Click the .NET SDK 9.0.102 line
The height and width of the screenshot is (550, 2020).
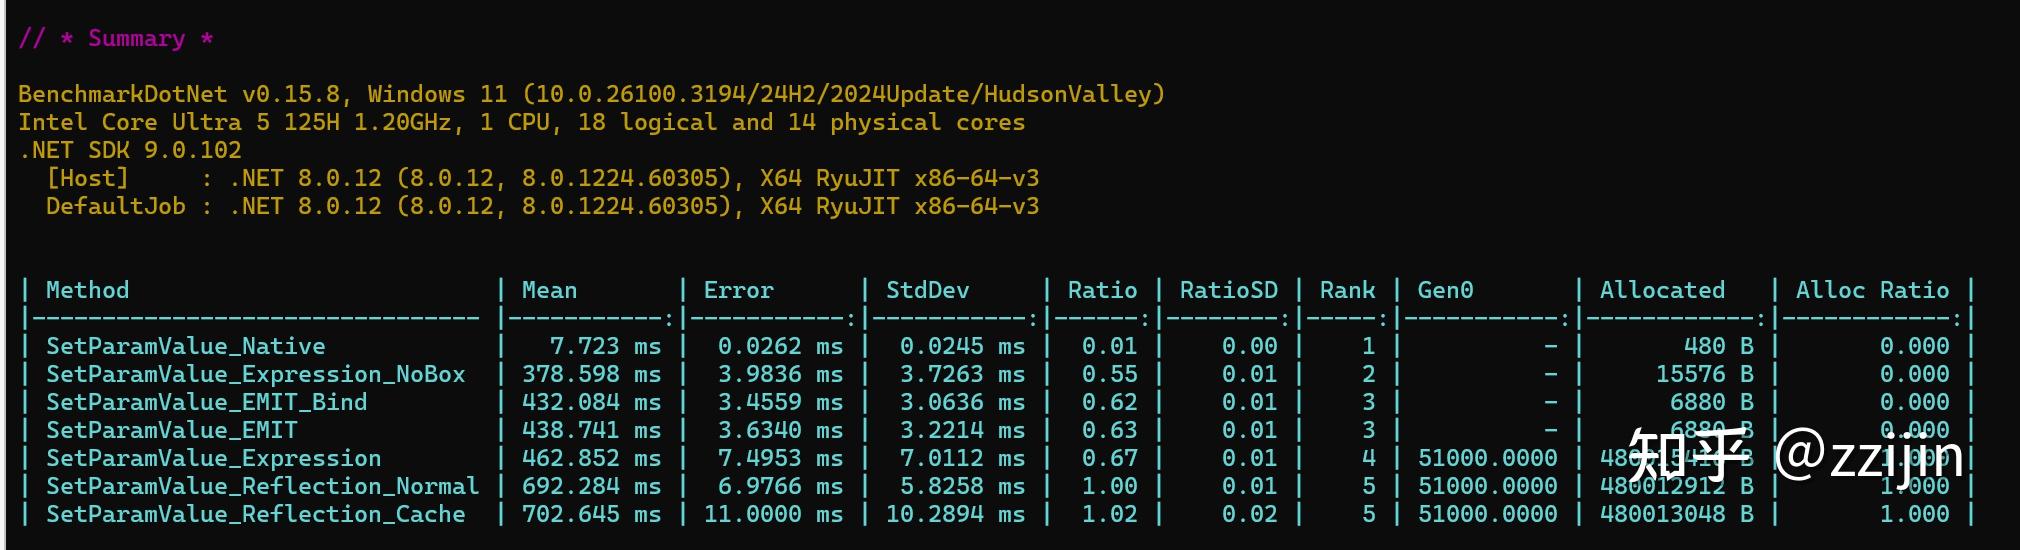tap(130, 151)
